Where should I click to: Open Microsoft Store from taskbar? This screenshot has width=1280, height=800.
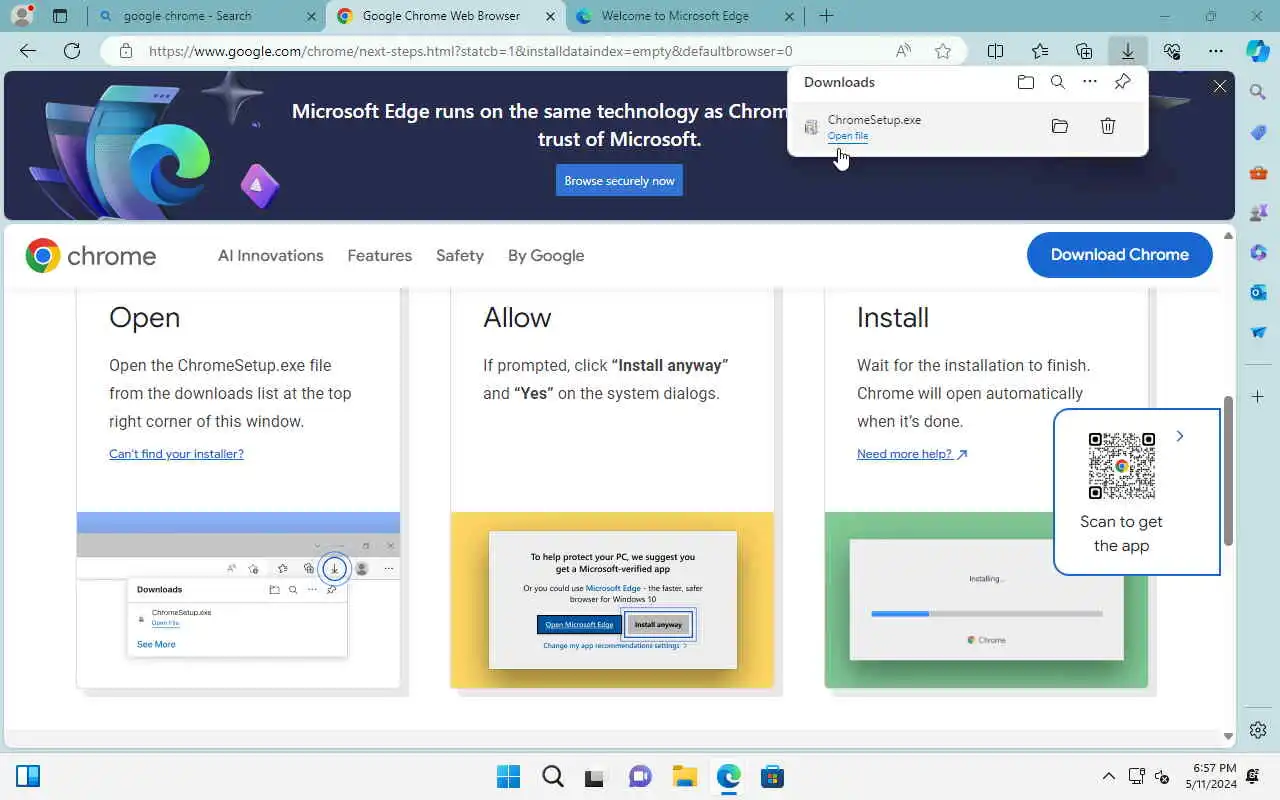pyautogui.click(x=772, y=777)
